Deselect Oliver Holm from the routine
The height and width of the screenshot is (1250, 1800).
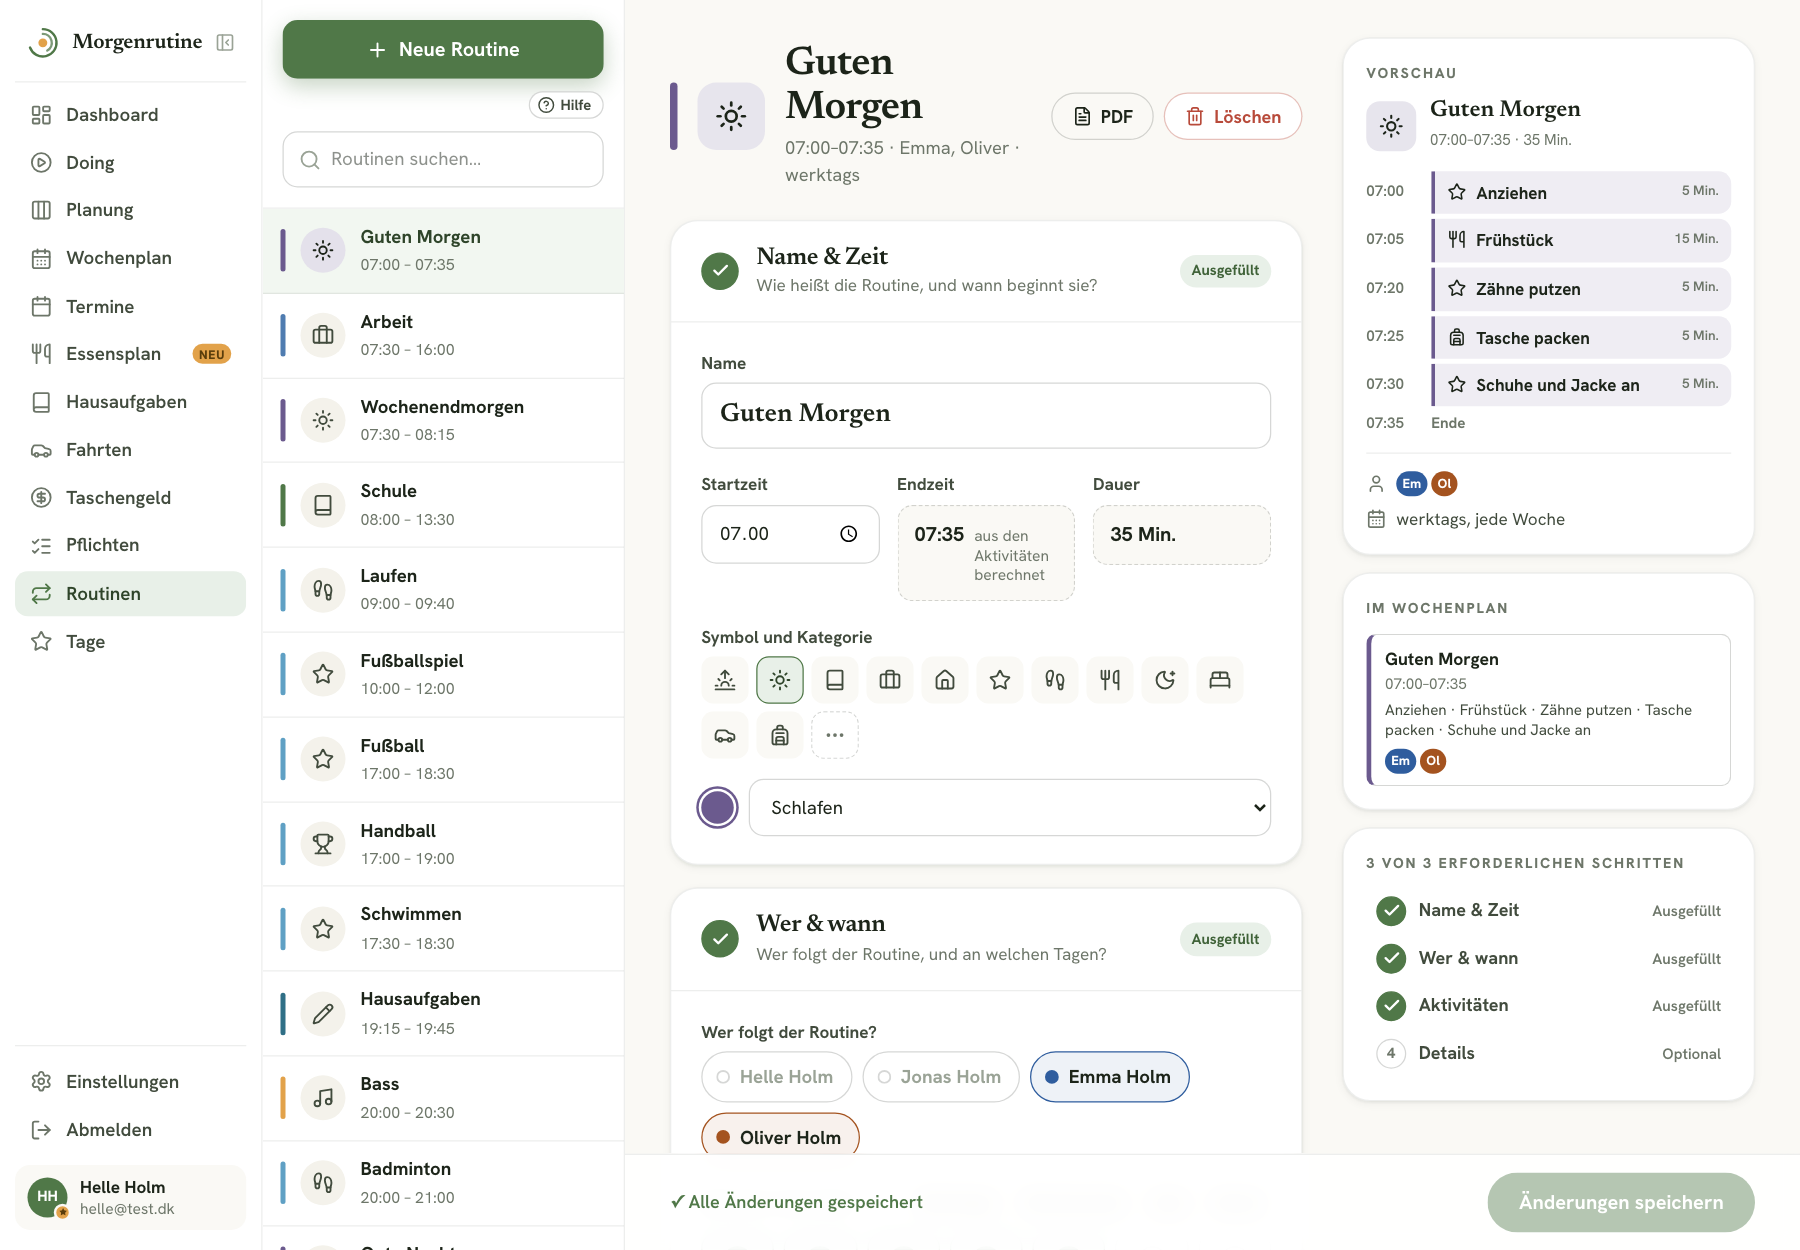pos(780,1136)
